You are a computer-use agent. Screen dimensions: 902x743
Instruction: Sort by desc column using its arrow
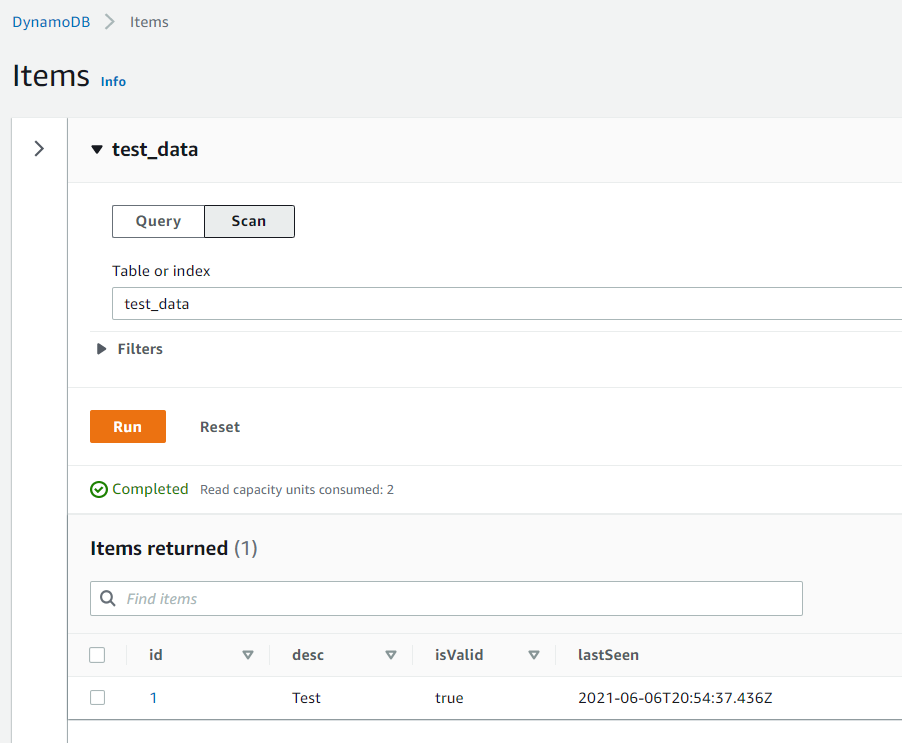click(x=391, y=655)
